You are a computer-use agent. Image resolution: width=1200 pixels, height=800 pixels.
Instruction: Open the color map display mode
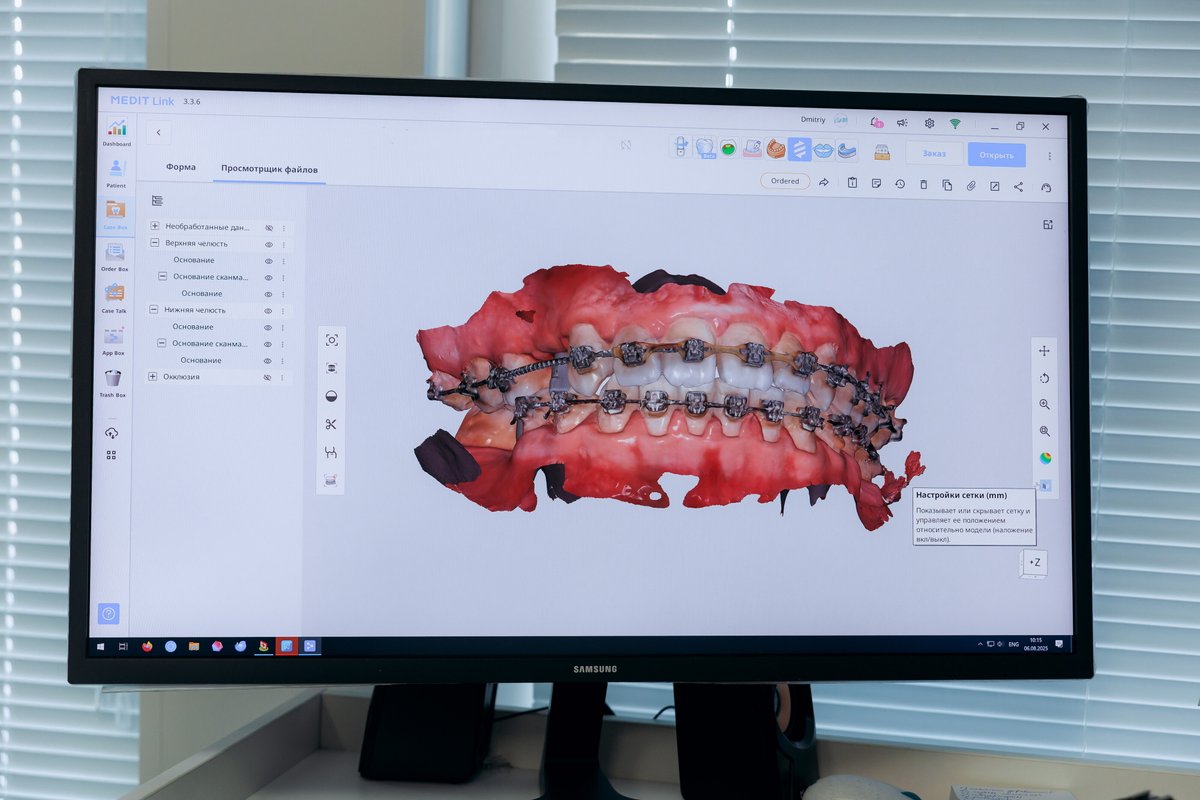point(1045,458)
